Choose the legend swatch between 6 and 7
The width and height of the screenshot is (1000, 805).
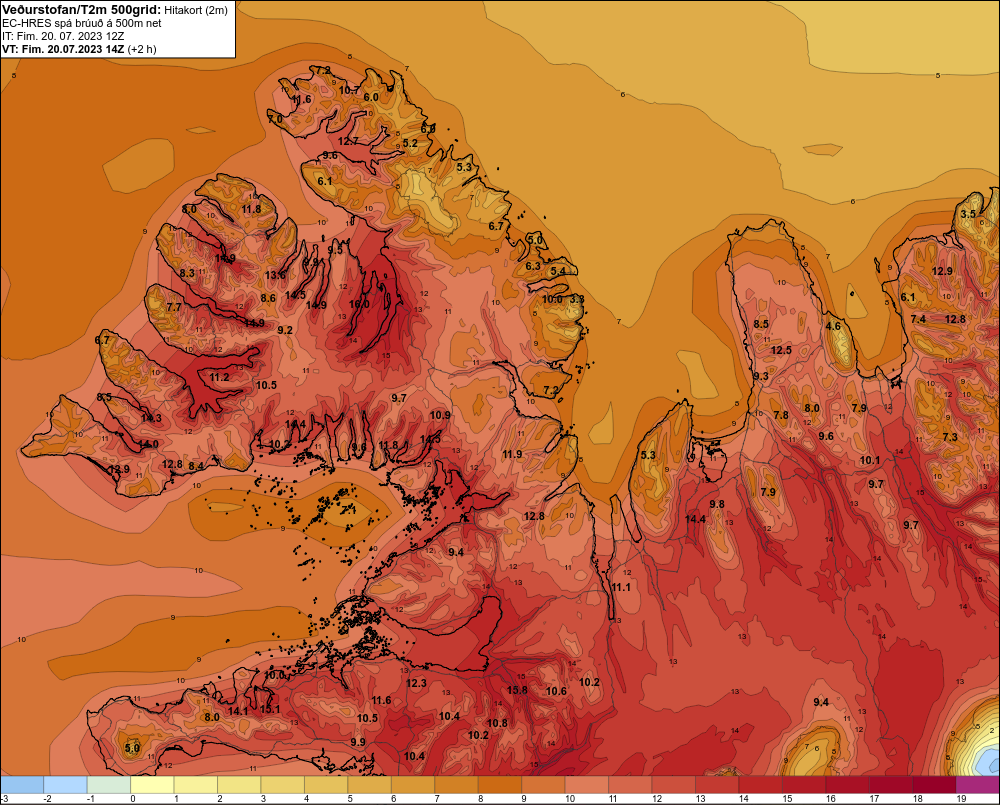click(x=413, y=785)
